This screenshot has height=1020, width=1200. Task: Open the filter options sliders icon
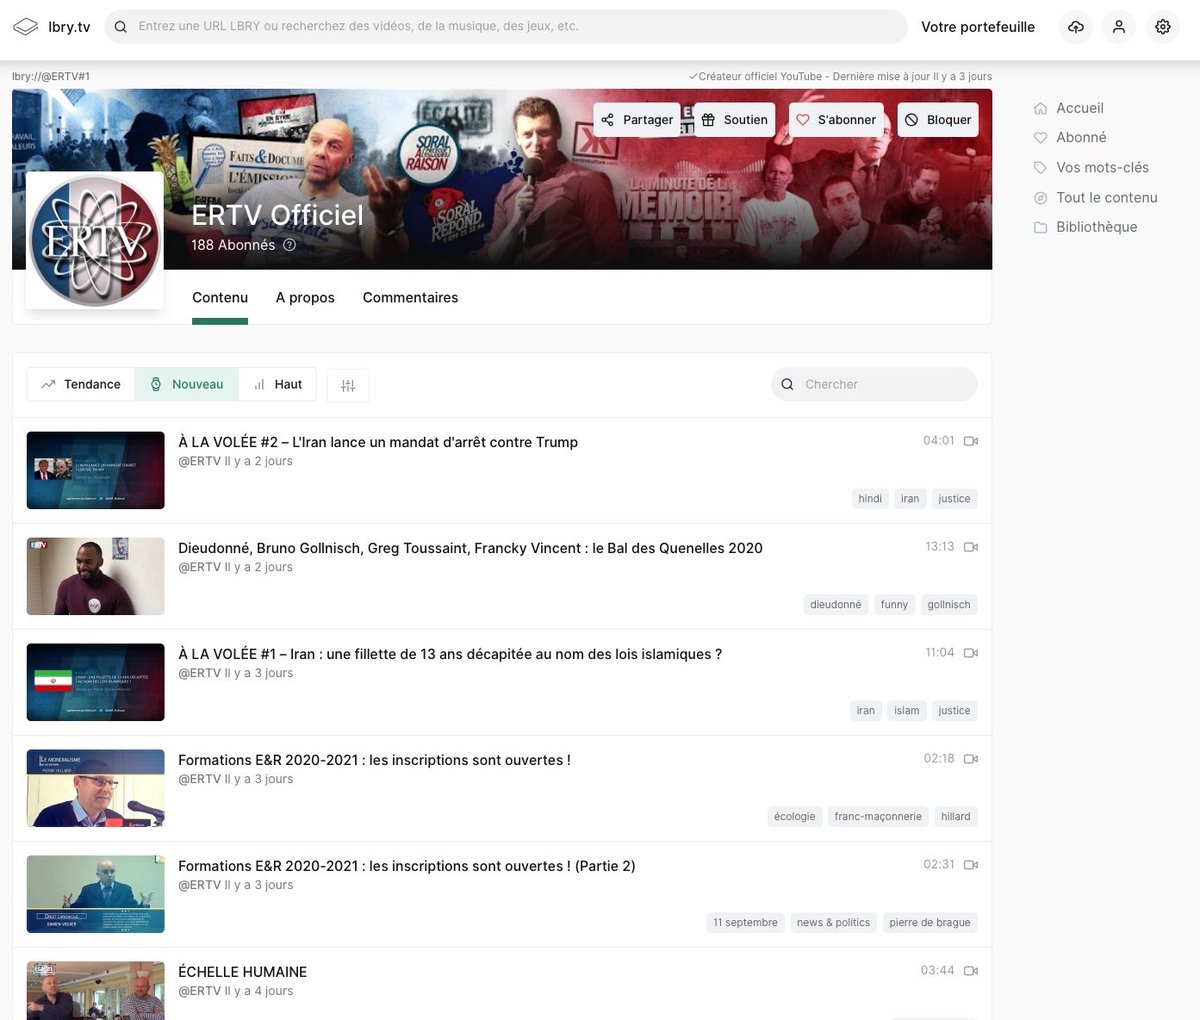[x=348, y=385]
